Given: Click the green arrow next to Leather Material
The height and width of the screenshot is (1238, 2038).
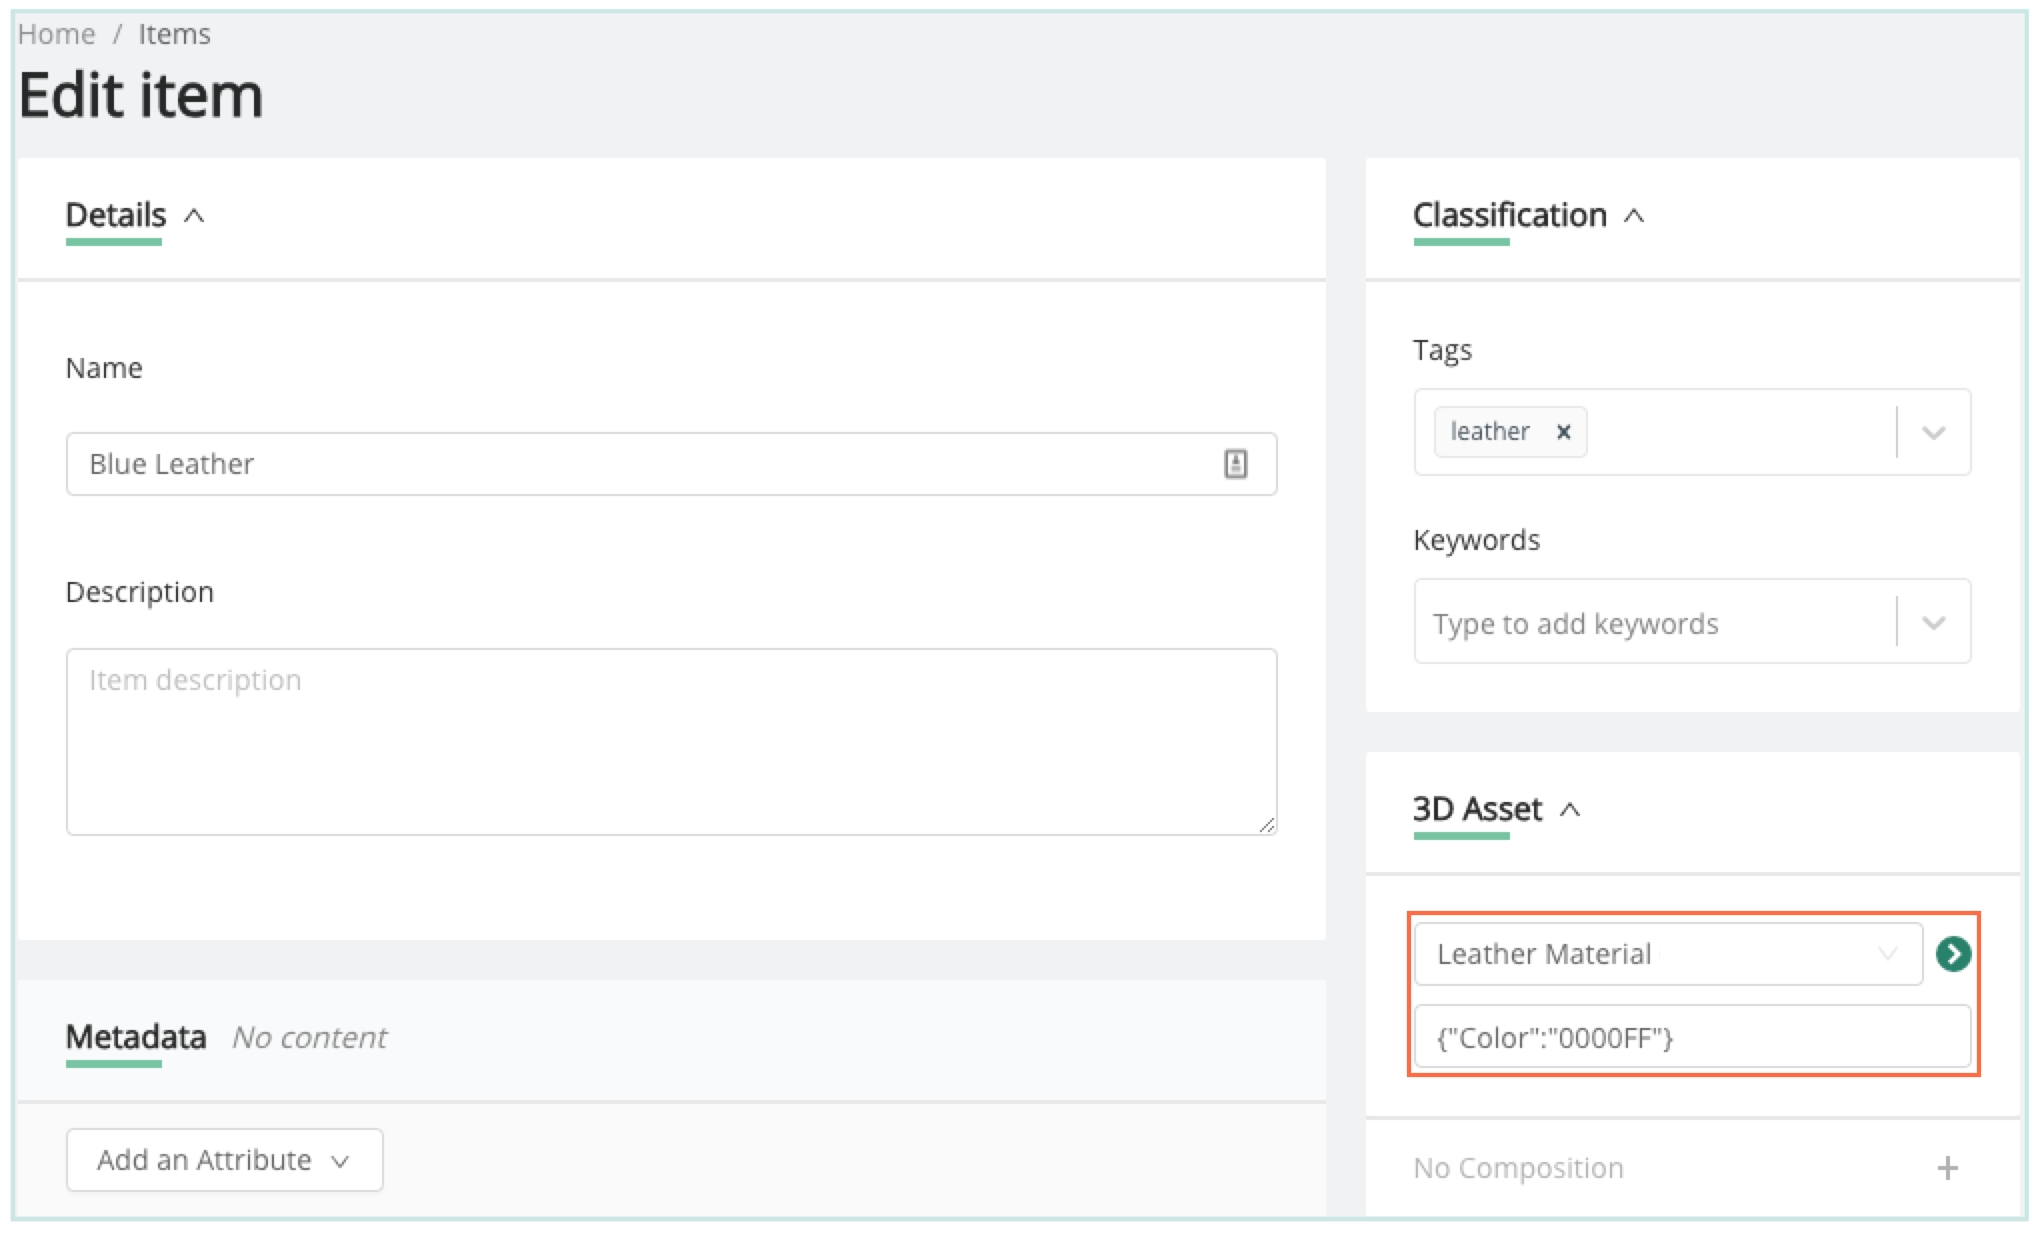Looking at the screenshot, I should click(x=1952, y=954).
